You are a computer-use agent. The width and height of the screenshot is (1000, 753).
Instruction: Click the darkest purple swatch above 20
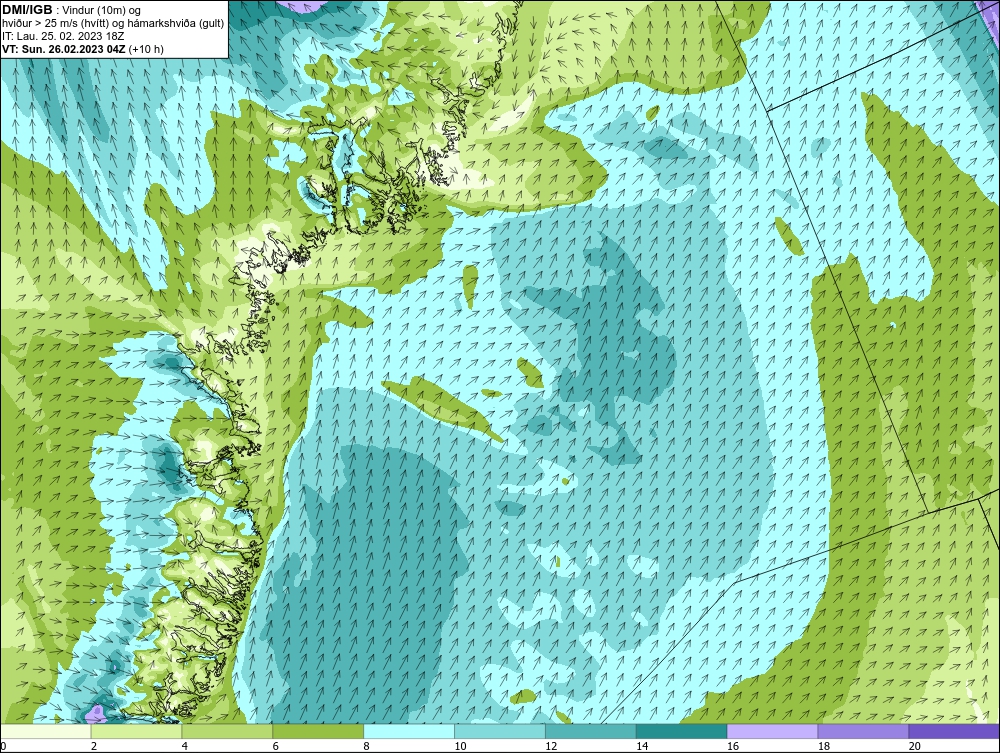pos(954,731)
